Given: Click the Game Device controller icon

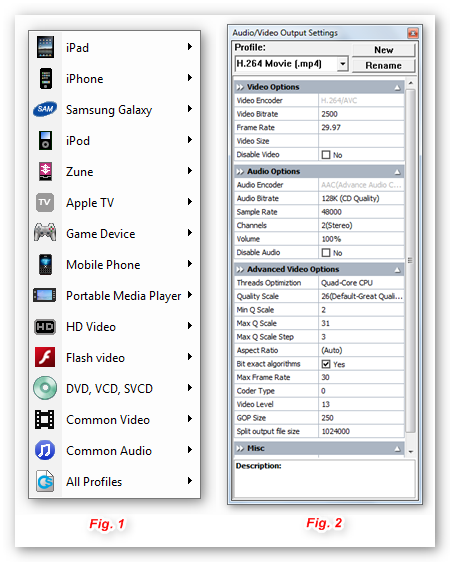Looking at the screenshot, I should [x=45, y=232].
